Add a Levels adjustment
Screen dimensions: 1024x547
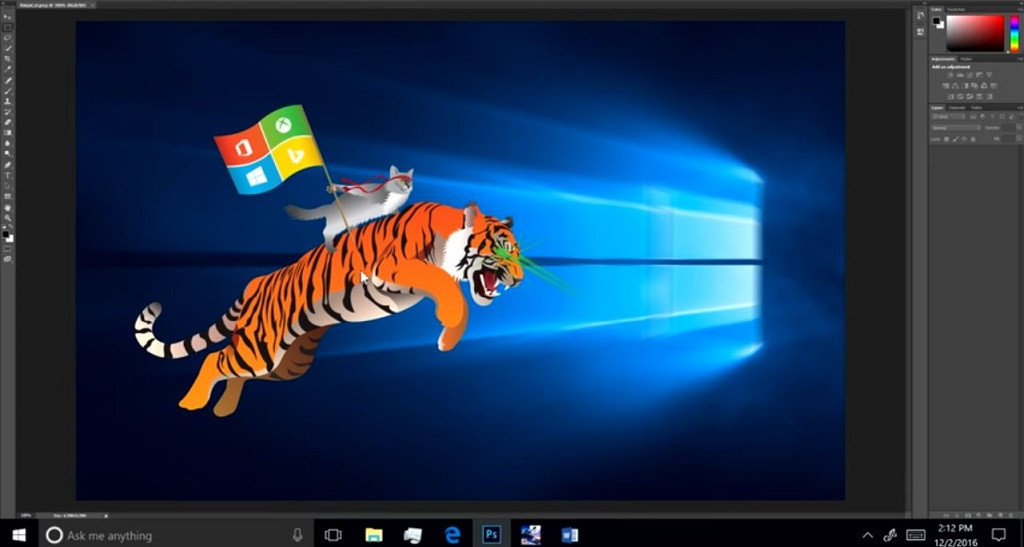960,75
